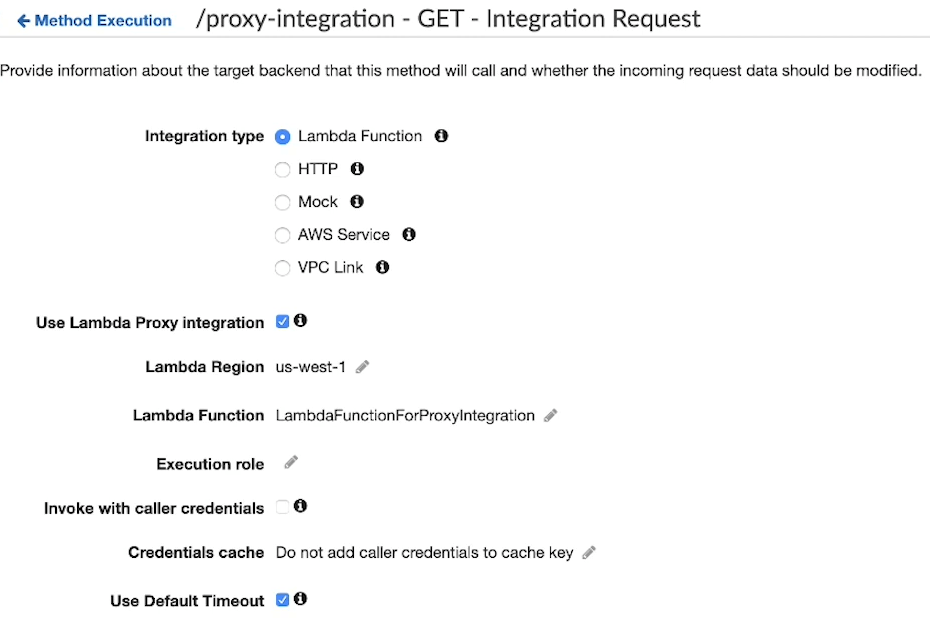This screenshot has height=618, width=930.
Task: Open the AWS Service info icon
Action: point(408,235)
